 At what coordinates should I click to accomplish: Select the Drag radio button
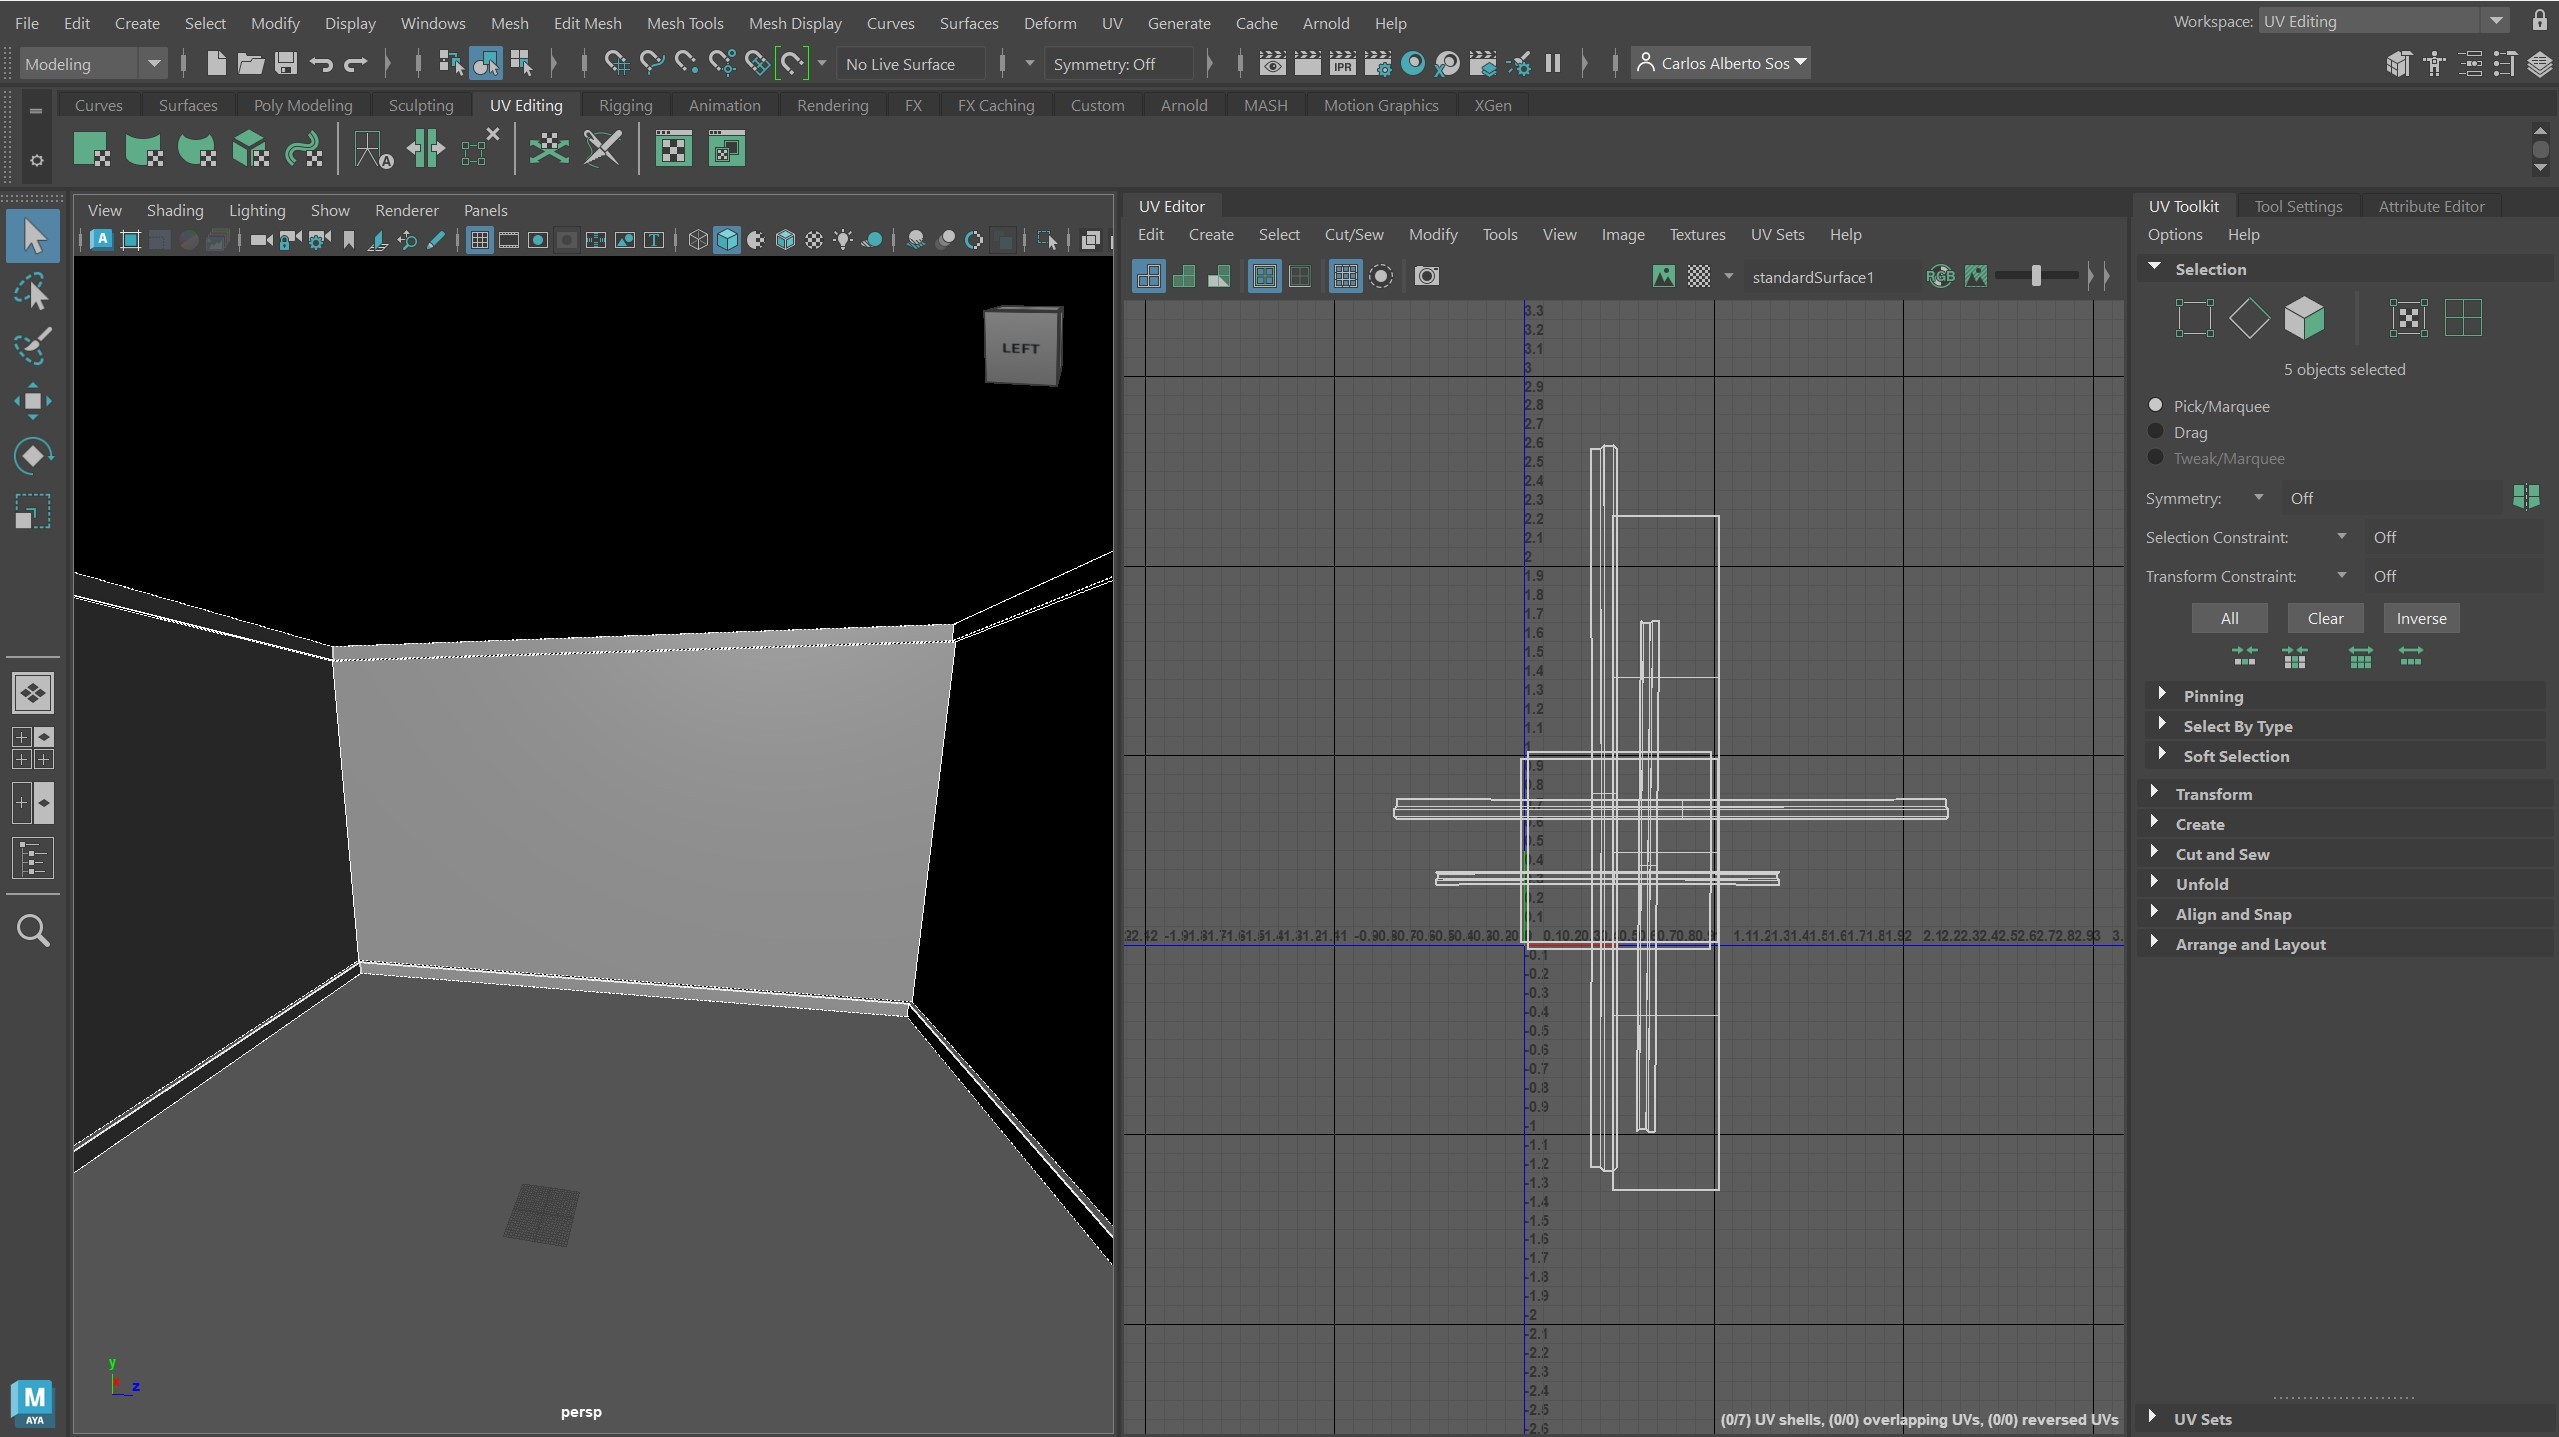tap(2155, 431)
